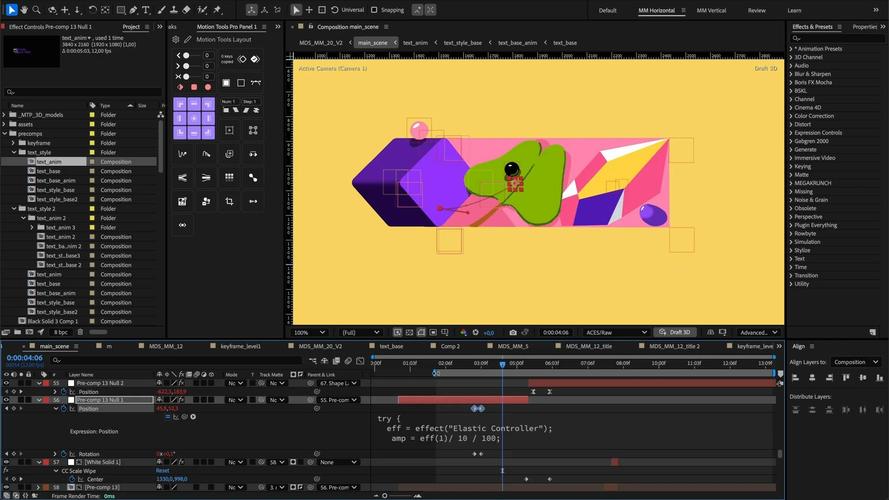Screen dimensions: 889x500
Task: Expand the Blur & Sharpen effects category
Action: coord(791,74)
